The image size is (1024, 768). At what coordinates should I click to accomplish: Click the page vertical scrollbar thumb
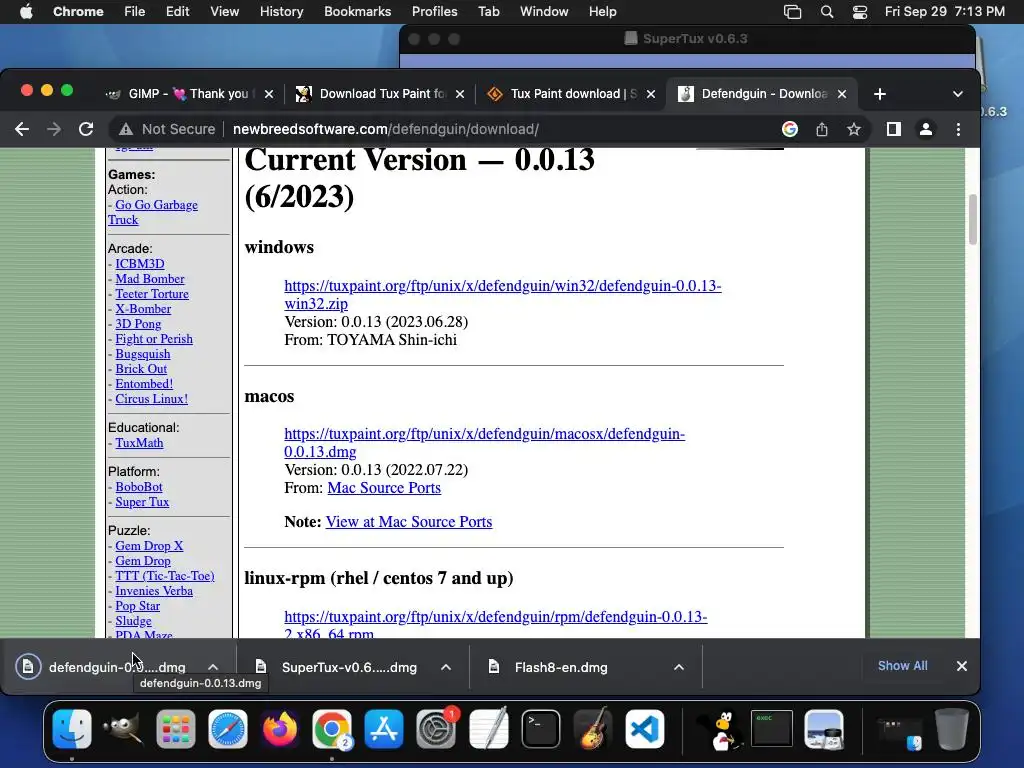coord(972,219)
